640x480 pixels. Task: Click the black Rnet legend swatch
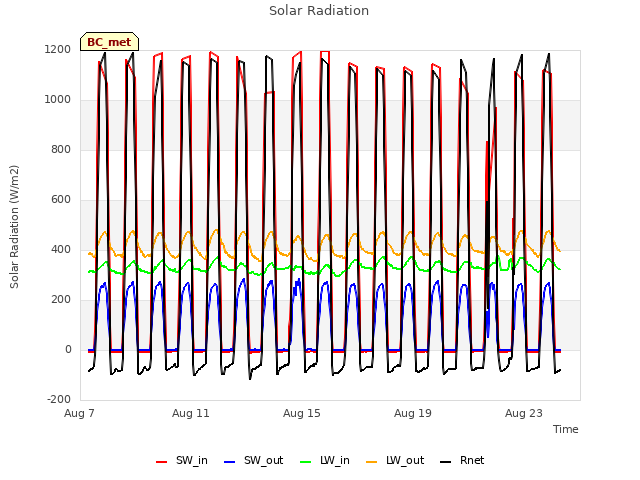[x=446, y=462]
